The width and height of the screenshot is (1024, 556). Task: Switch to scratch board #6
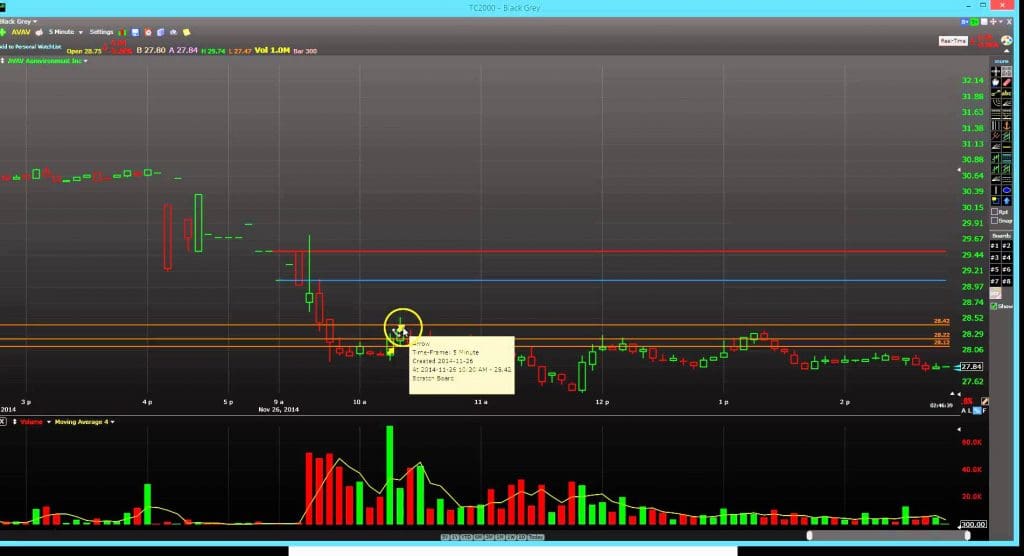pyautogui.click(x=1006, y=270)
